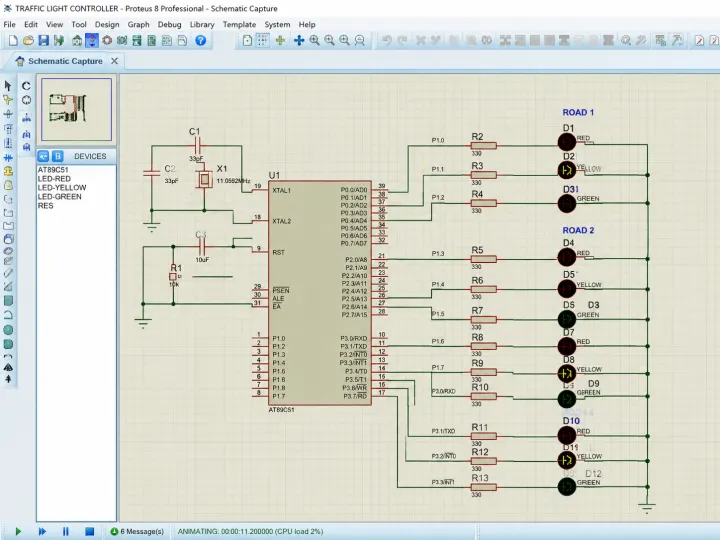Viewport: 720px width, 540px height.
Task: Save the project with the floppy disk icon
Action: (43, 40)
